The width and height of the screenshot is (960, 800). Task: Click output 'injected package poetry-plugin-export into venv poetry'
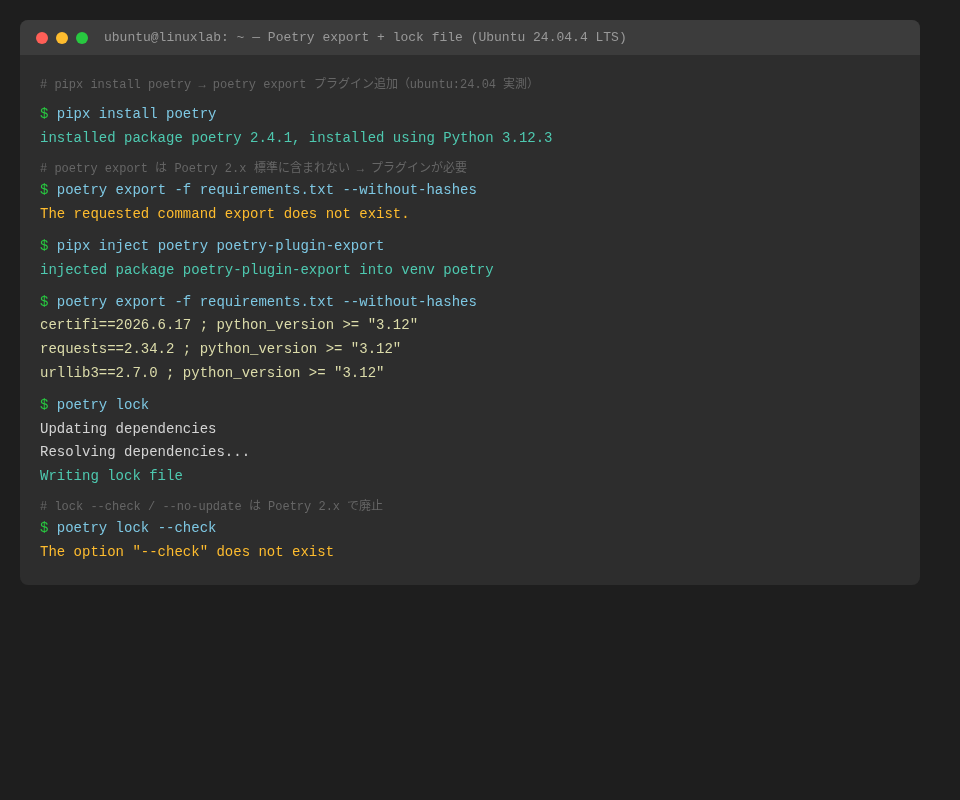tap(266, 270)
